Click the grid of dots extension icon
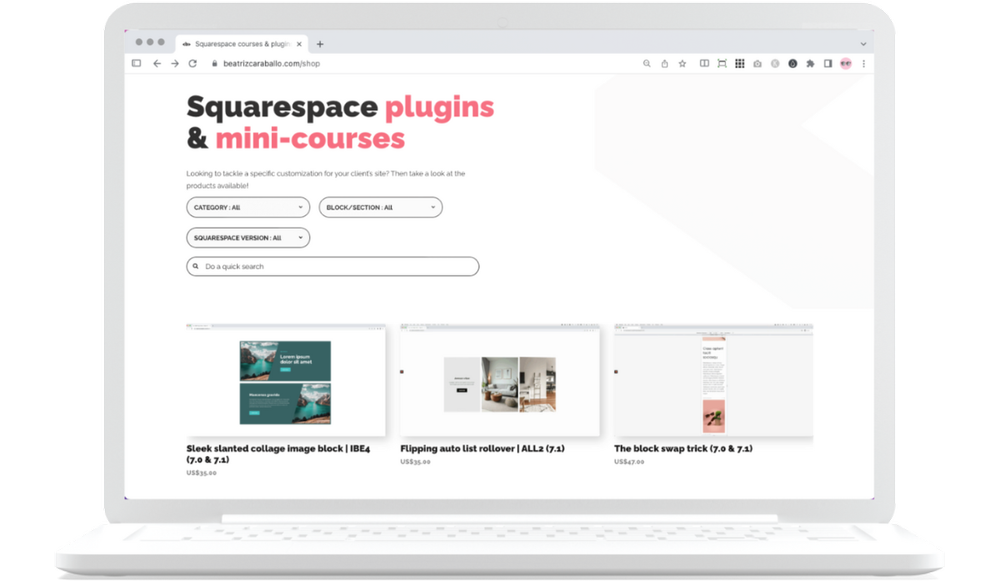This screenshot has height=582, width=1000. (x=740, y=64)
